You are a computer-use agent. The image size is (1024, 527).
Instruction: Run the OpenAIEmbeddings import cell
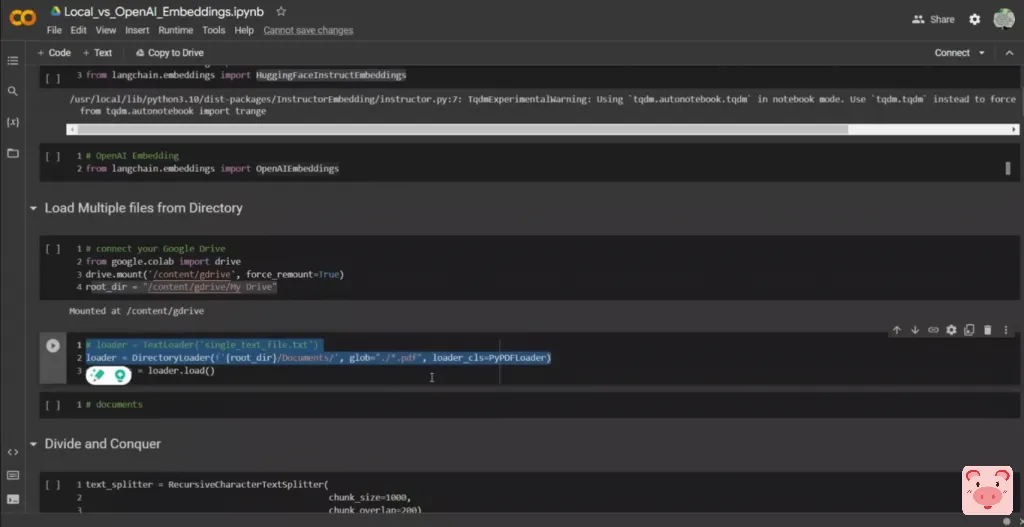[53, 157]
